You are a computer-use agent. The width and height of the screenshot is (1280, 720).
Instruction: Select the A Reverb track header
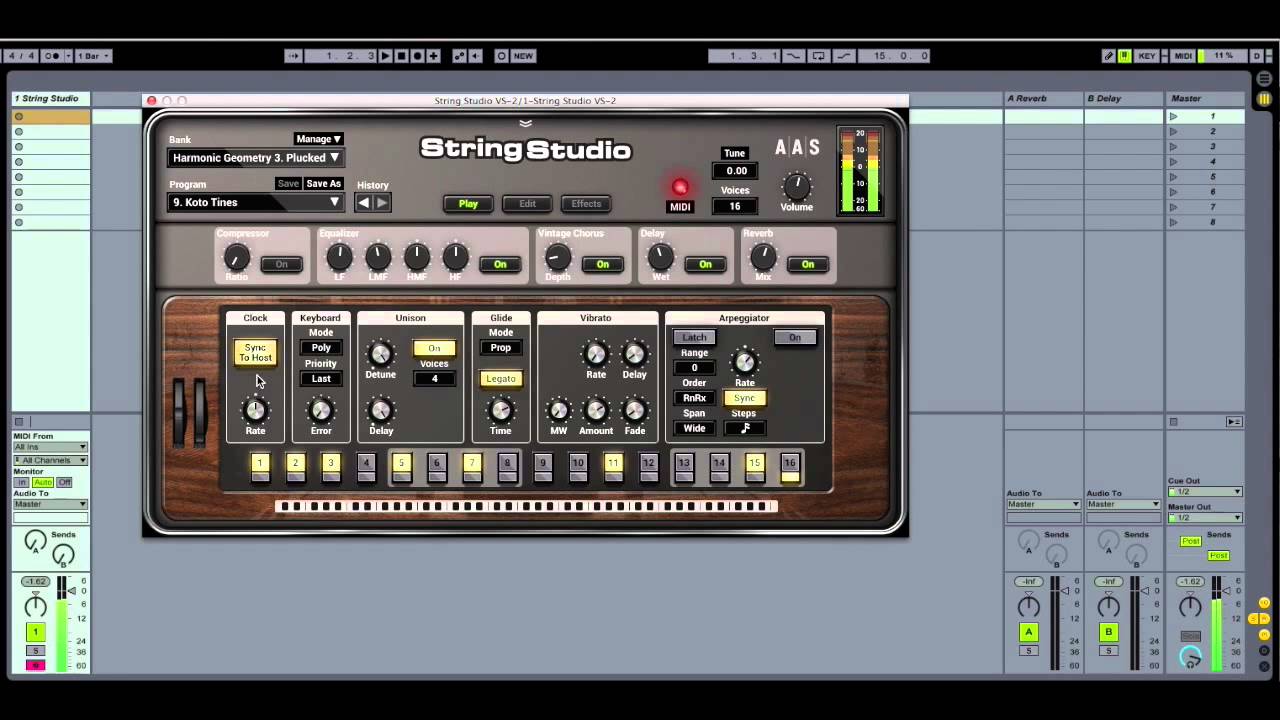pyautogui.click(x=1043, y=98)
